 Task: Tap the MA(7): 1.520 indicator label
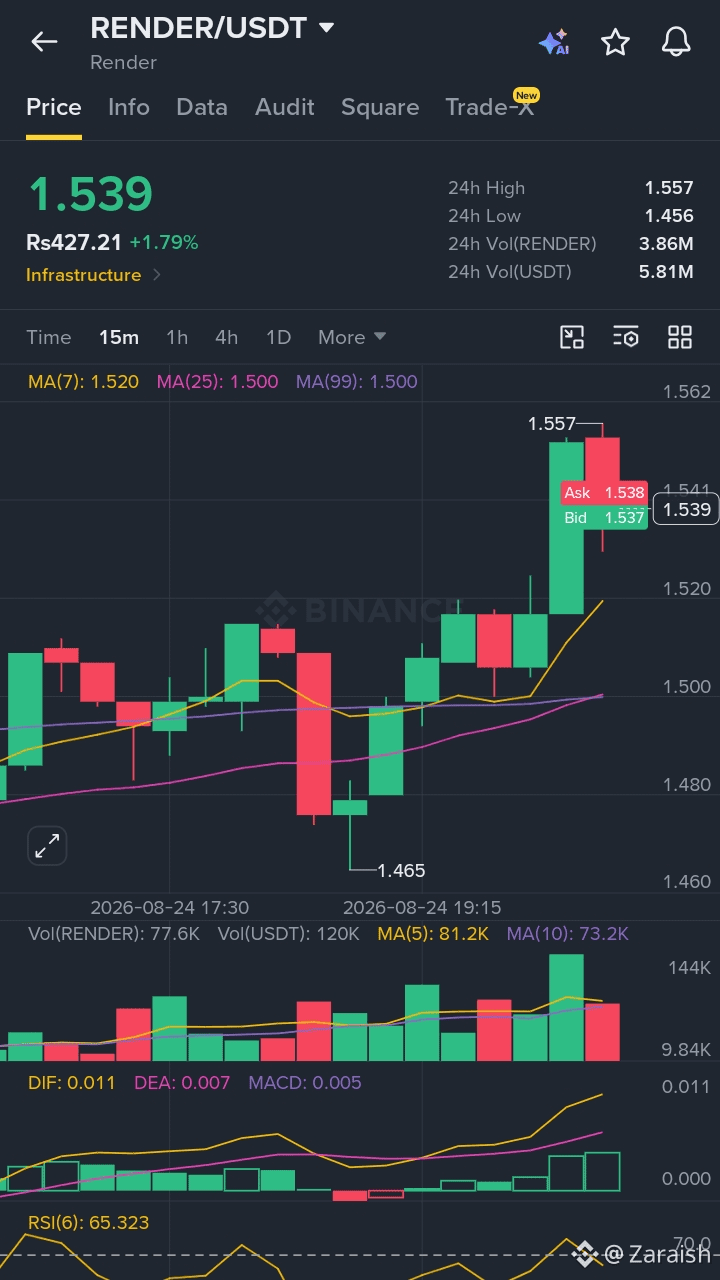[x=84, y=381]
